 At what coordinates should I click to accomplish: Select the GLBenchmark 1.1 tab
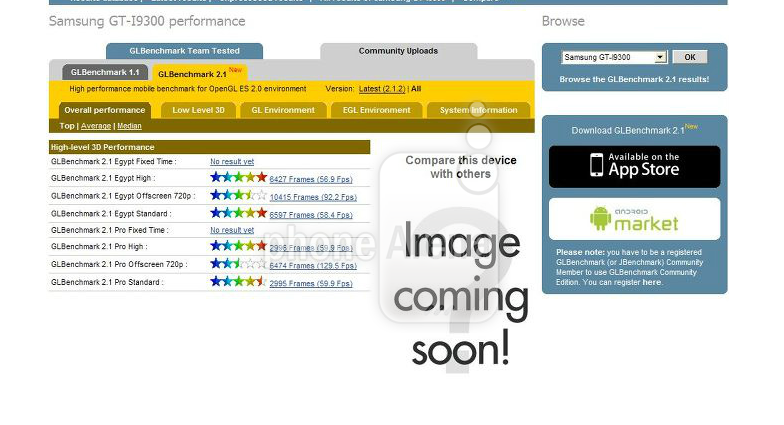[106, 73]
